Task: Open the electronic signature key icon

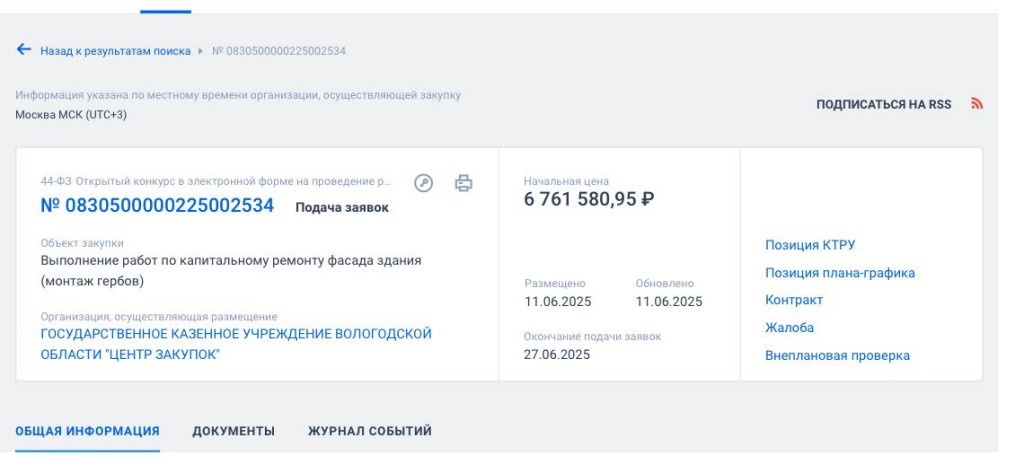Action: click(424, 183)
